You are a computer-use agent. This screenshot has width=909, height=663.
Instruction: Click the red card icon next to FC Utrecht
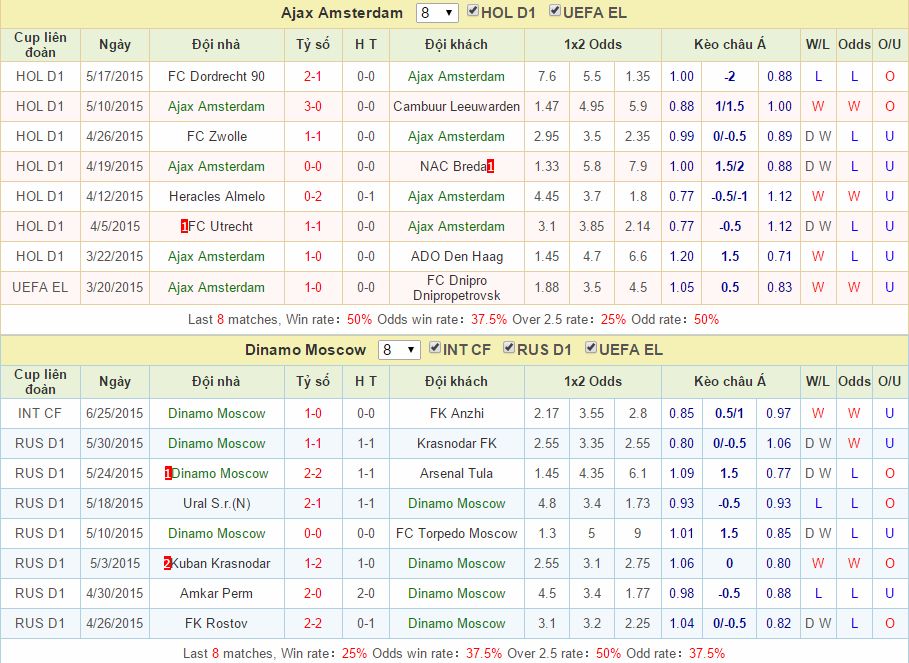184,227
